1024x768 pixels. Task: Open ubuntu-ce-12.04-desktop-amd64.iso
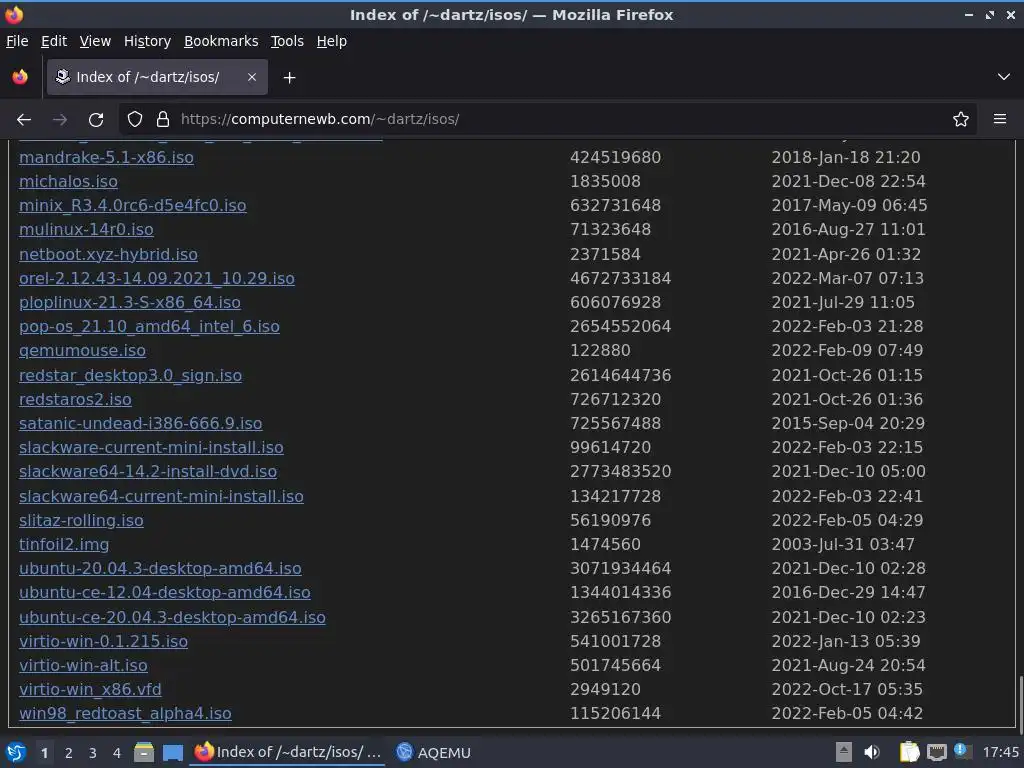coord(165,593)
